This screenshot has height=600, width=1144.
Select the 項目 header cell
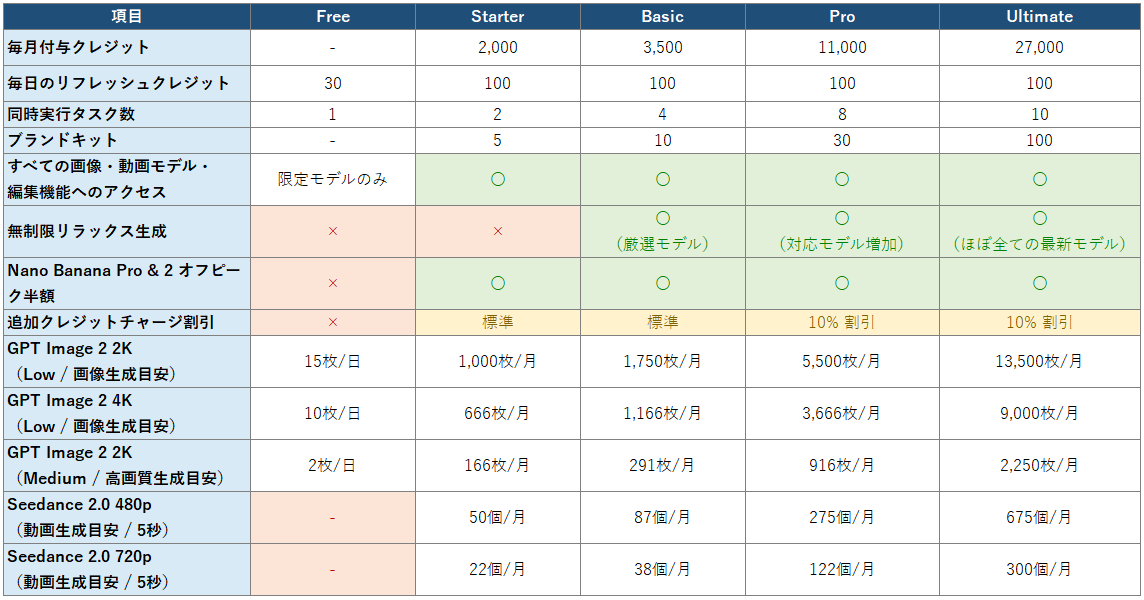(x=127, y=16)
